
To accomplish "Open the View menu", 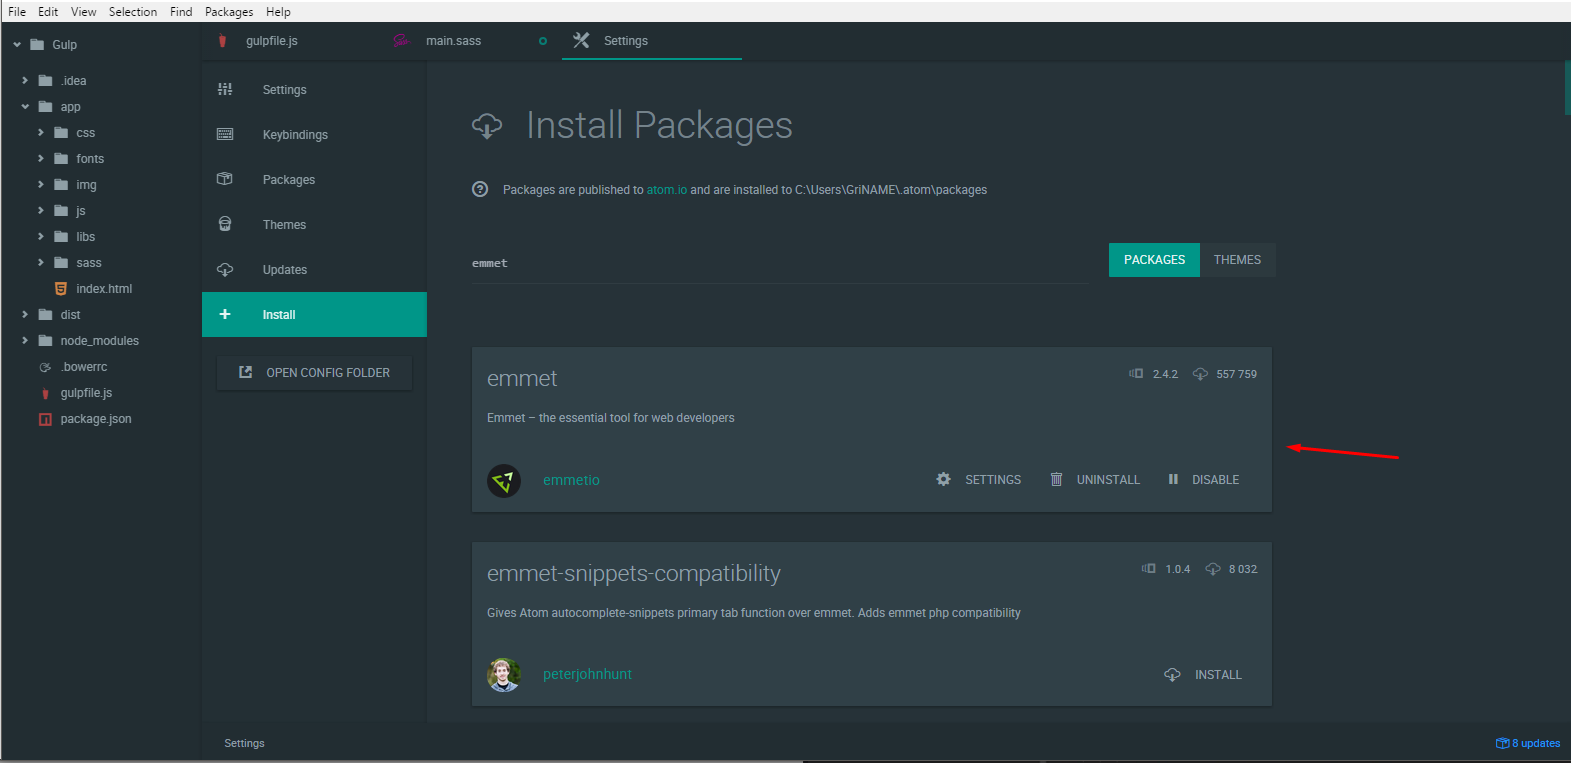I will [84, 12].
